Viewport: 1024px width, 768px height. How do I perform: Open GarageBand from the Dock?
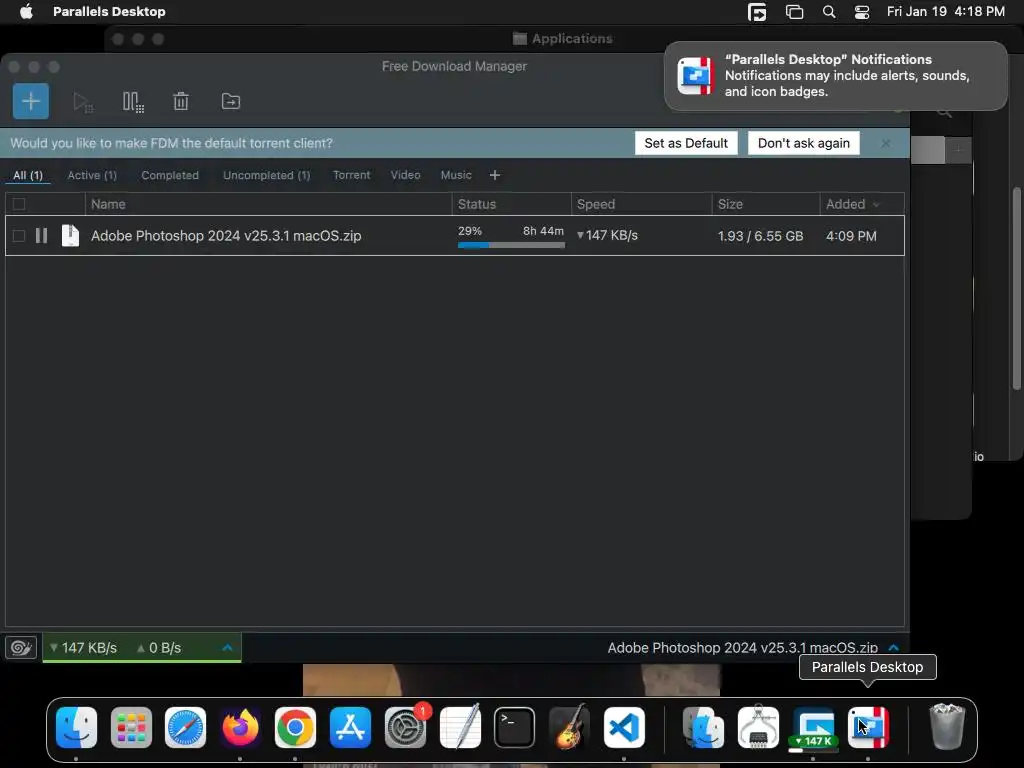569,728
